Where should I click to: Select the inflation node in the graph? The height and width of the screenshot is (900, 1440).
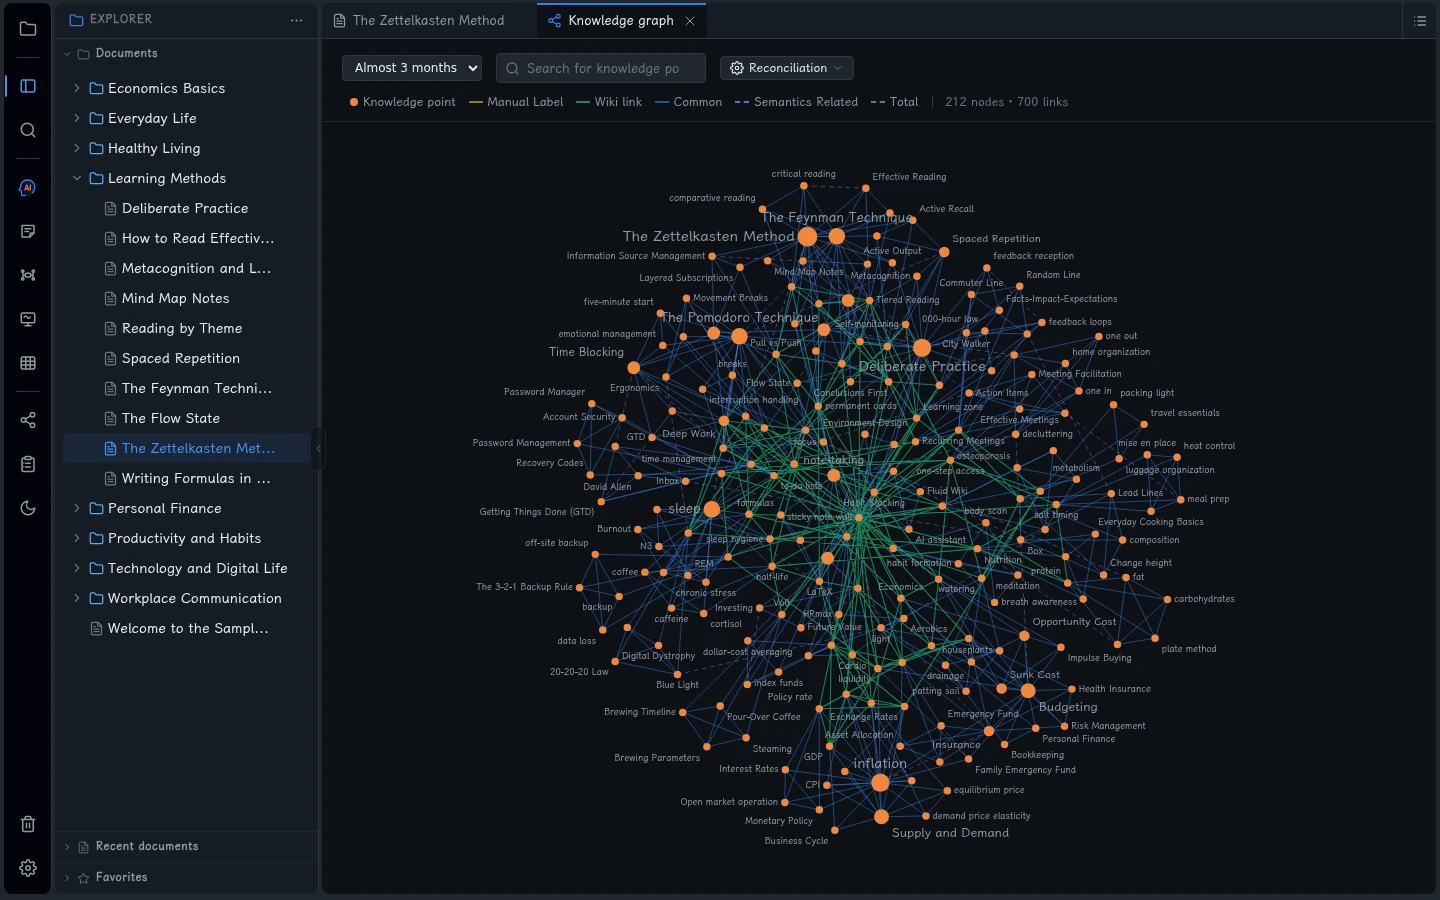point(880,782)
